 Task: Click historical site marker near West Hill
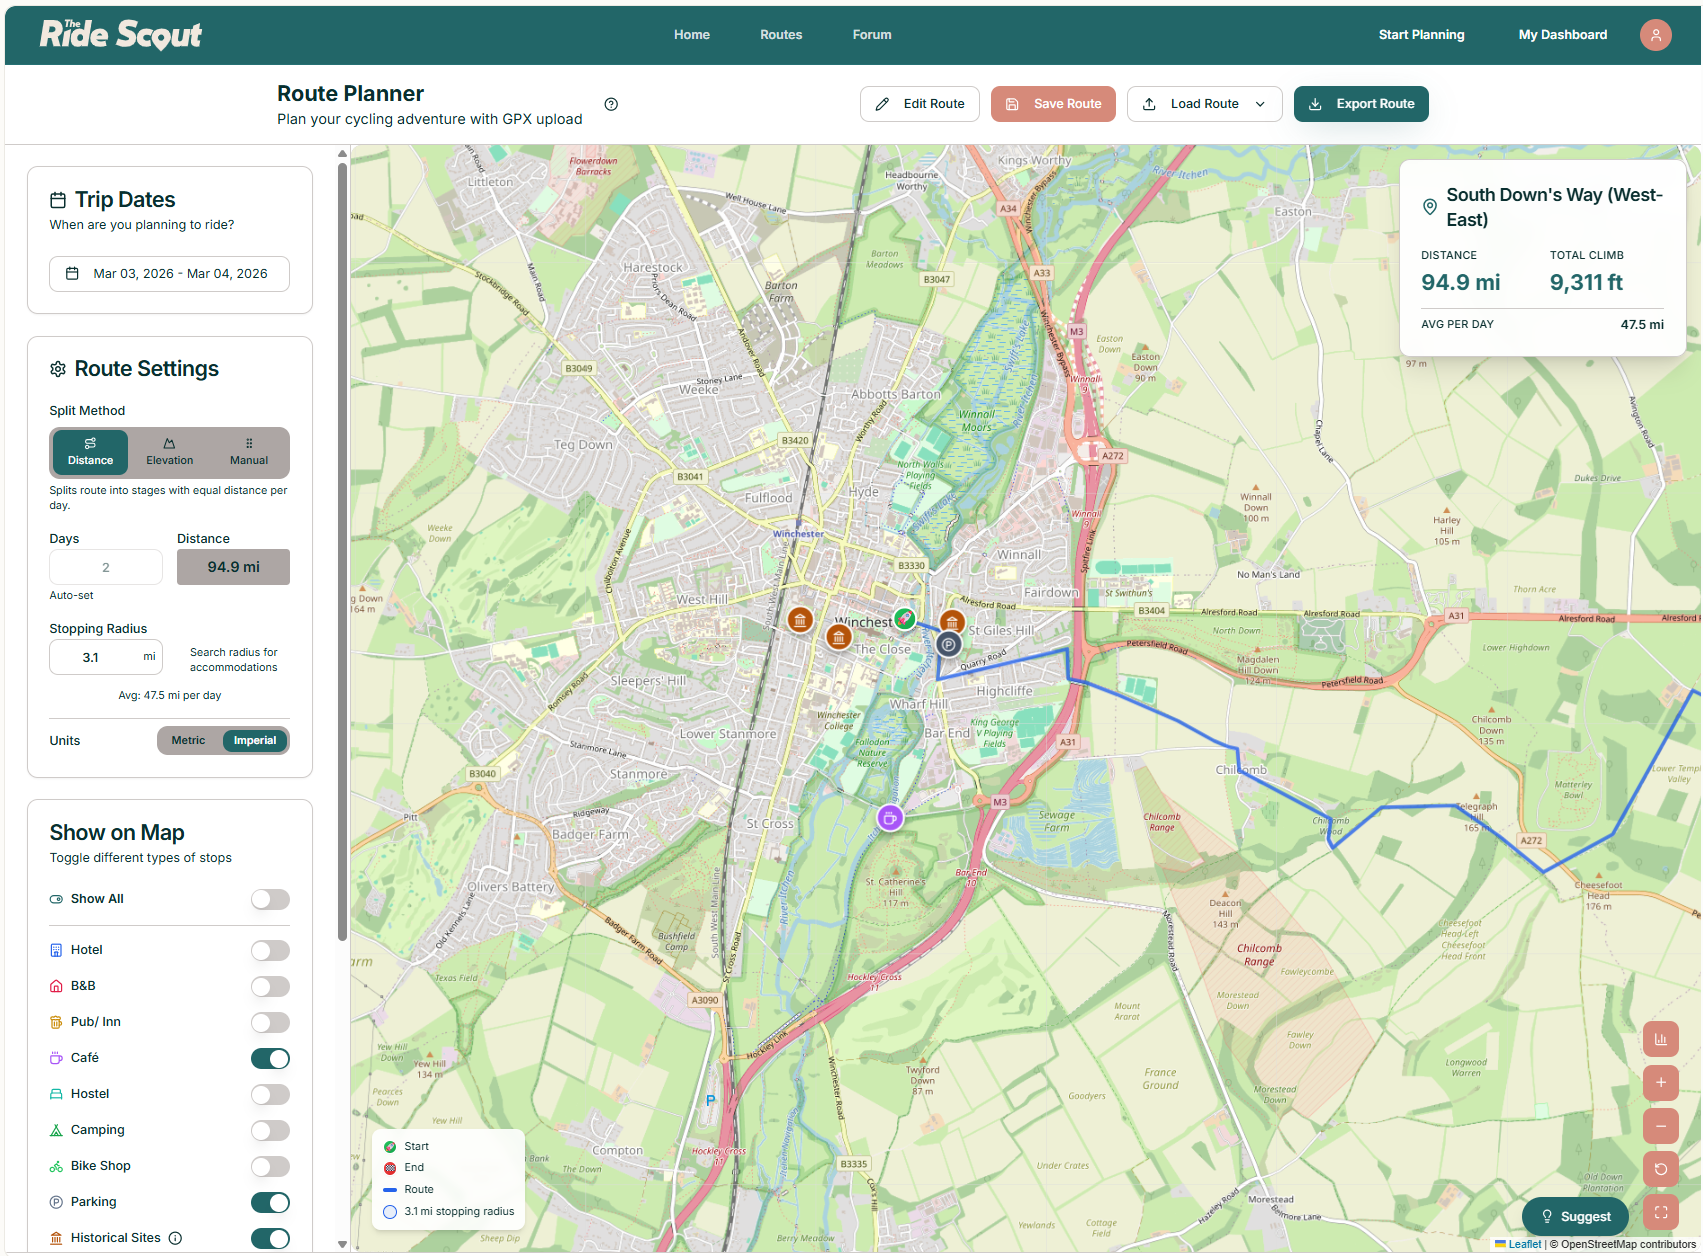coord(800,620)
